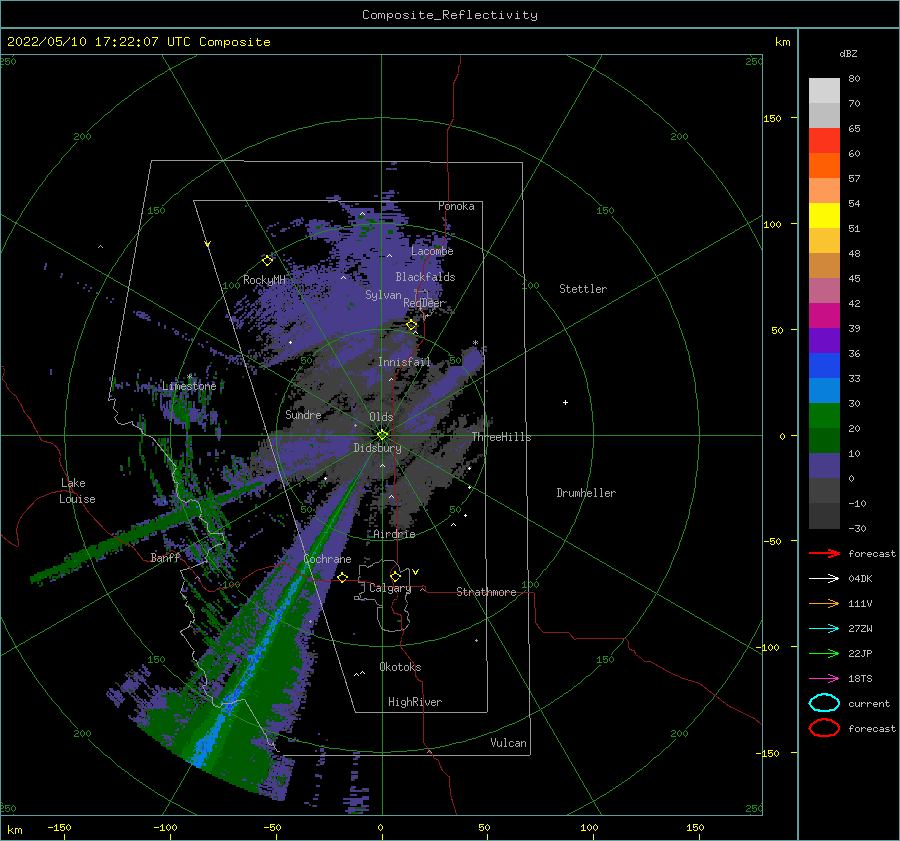Image resolution: width=900 pixels, height=841 pixels.
Task: Click the red forecast arrow in legend
Action: (x=824, y=553)
